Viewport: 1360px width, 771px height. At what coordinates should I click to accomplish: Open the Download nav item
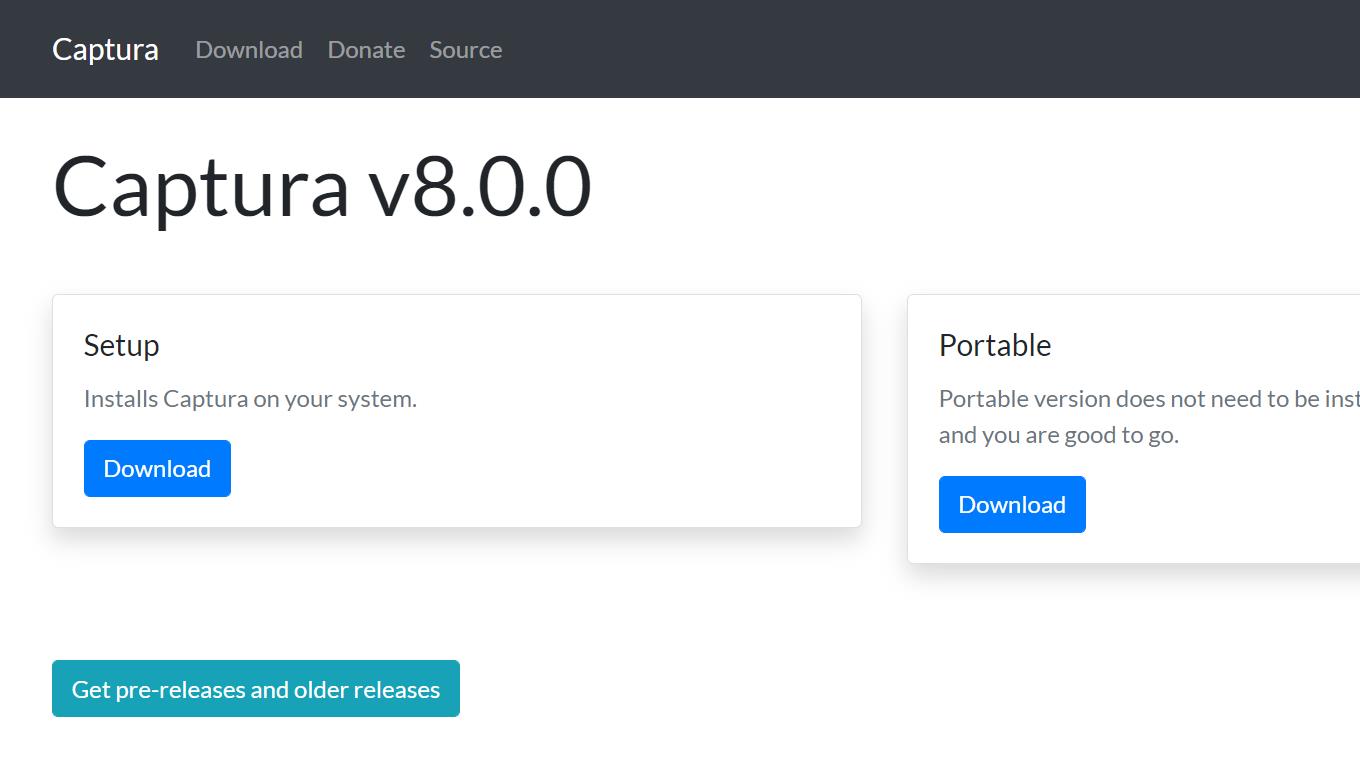coord(249,50)
